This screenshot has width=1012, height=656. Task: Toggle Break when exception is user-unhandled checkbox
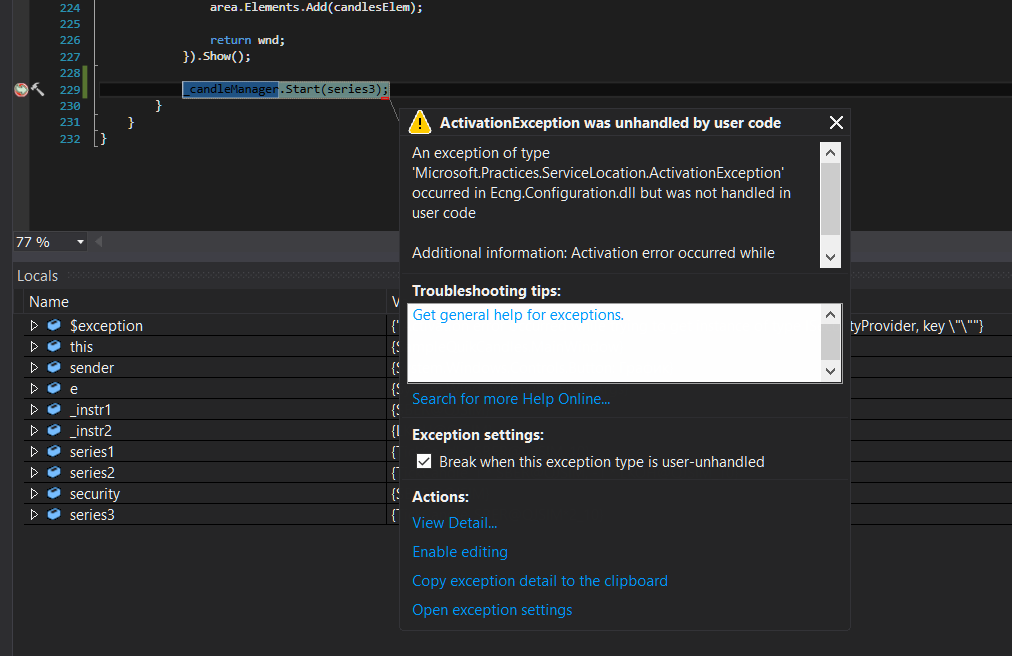[424, 462]
